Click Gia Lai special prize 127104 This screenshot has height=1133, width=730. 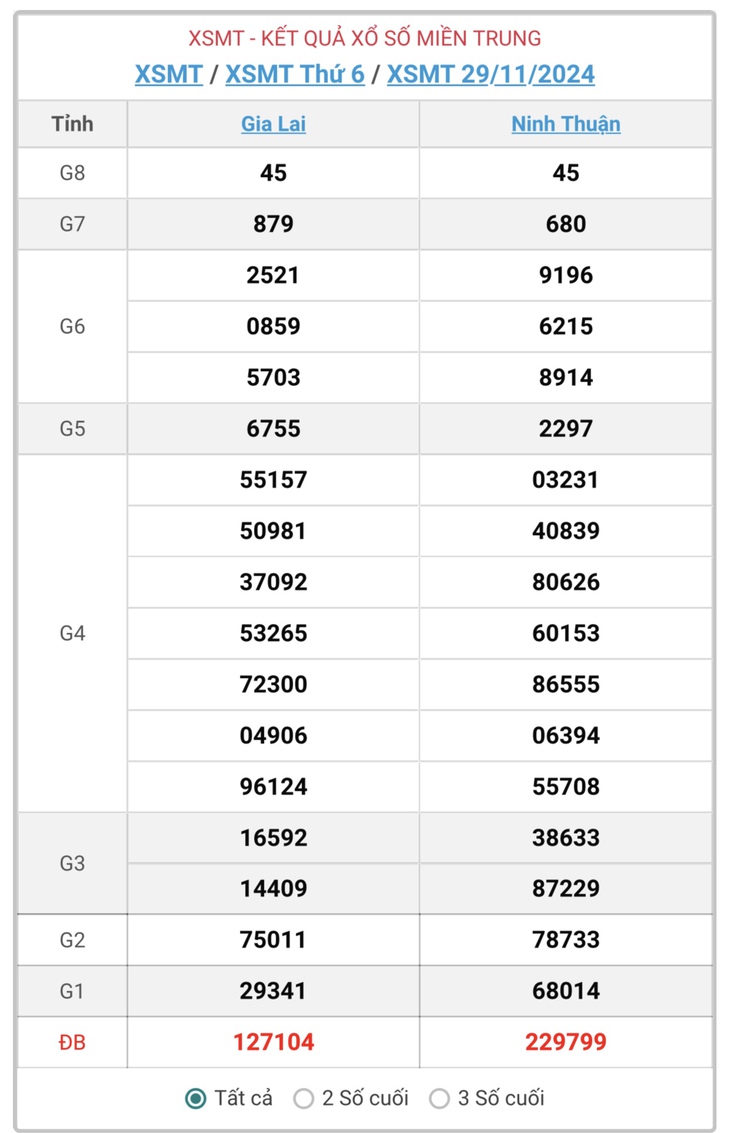273,1042
